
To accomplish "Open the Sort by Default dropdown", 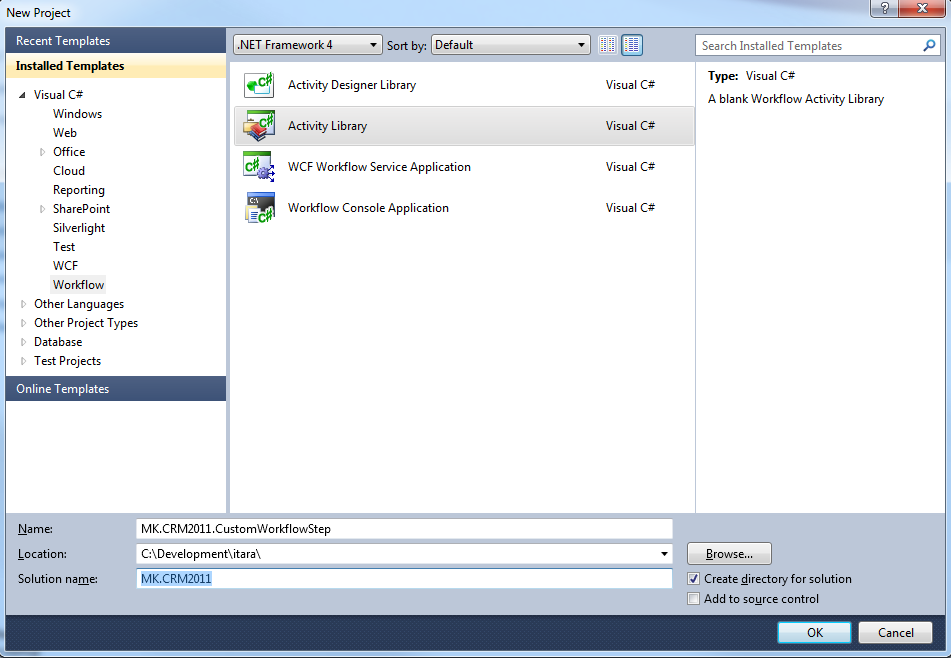I will (x=511, y=45).
